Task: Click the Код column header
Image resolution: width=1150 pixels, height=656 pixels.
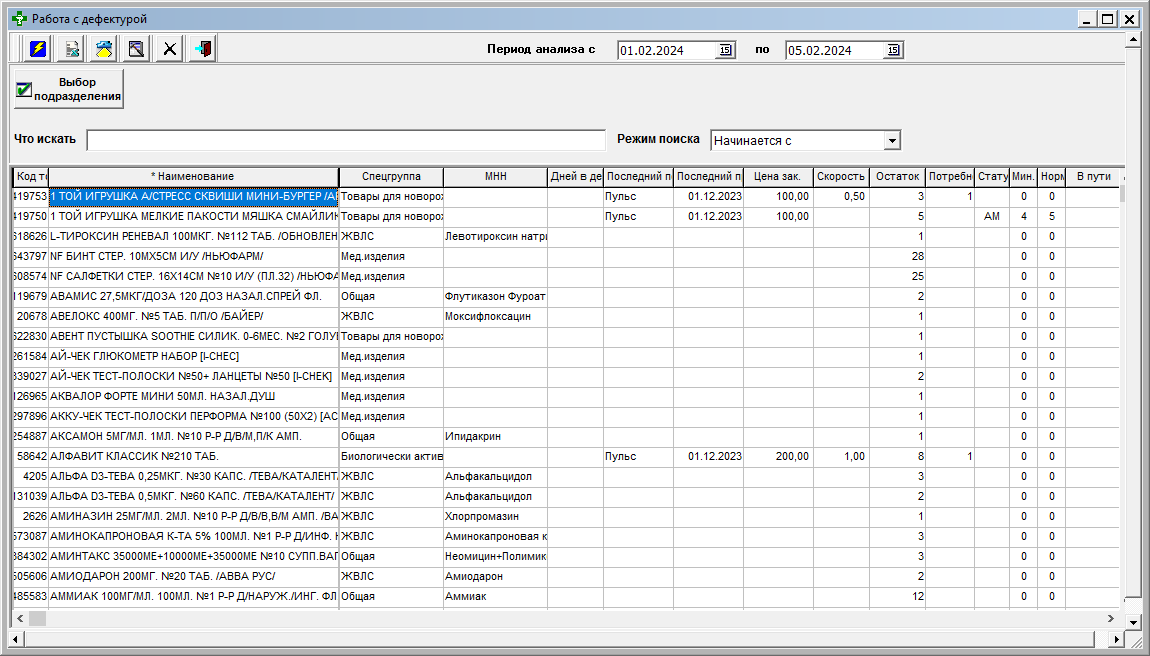Action: pos(31,177)
